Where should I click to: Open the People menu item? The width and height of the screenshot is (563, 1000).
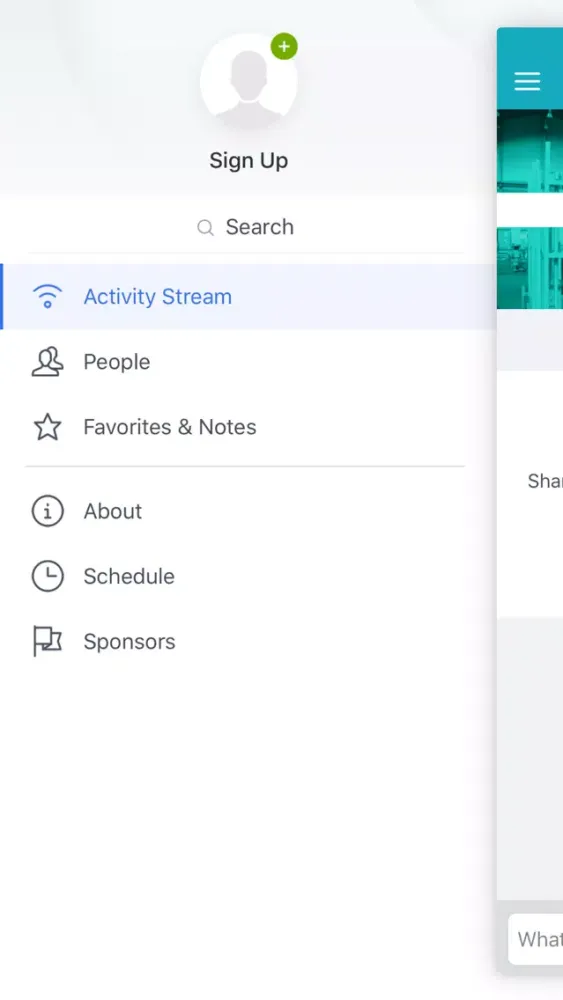click(x=248, y=362)
